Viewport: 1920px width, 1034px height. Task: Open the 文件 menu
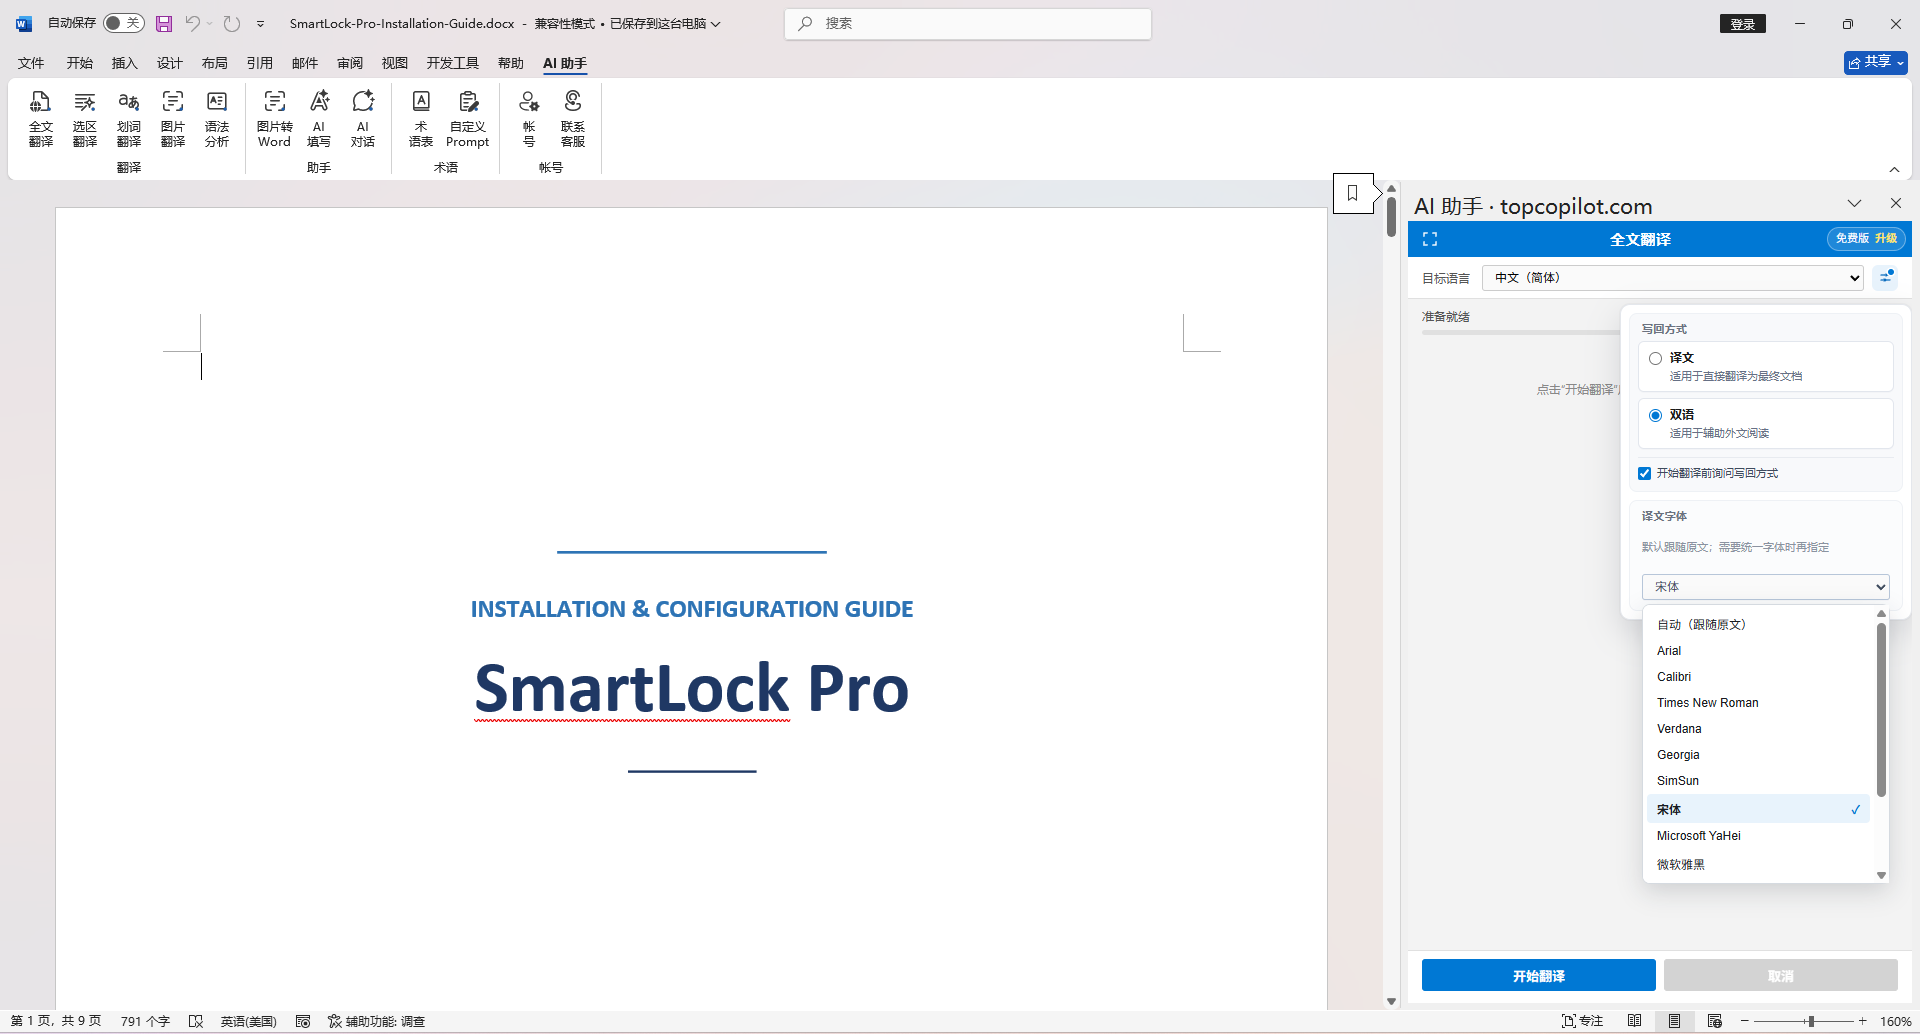point(31,63)
